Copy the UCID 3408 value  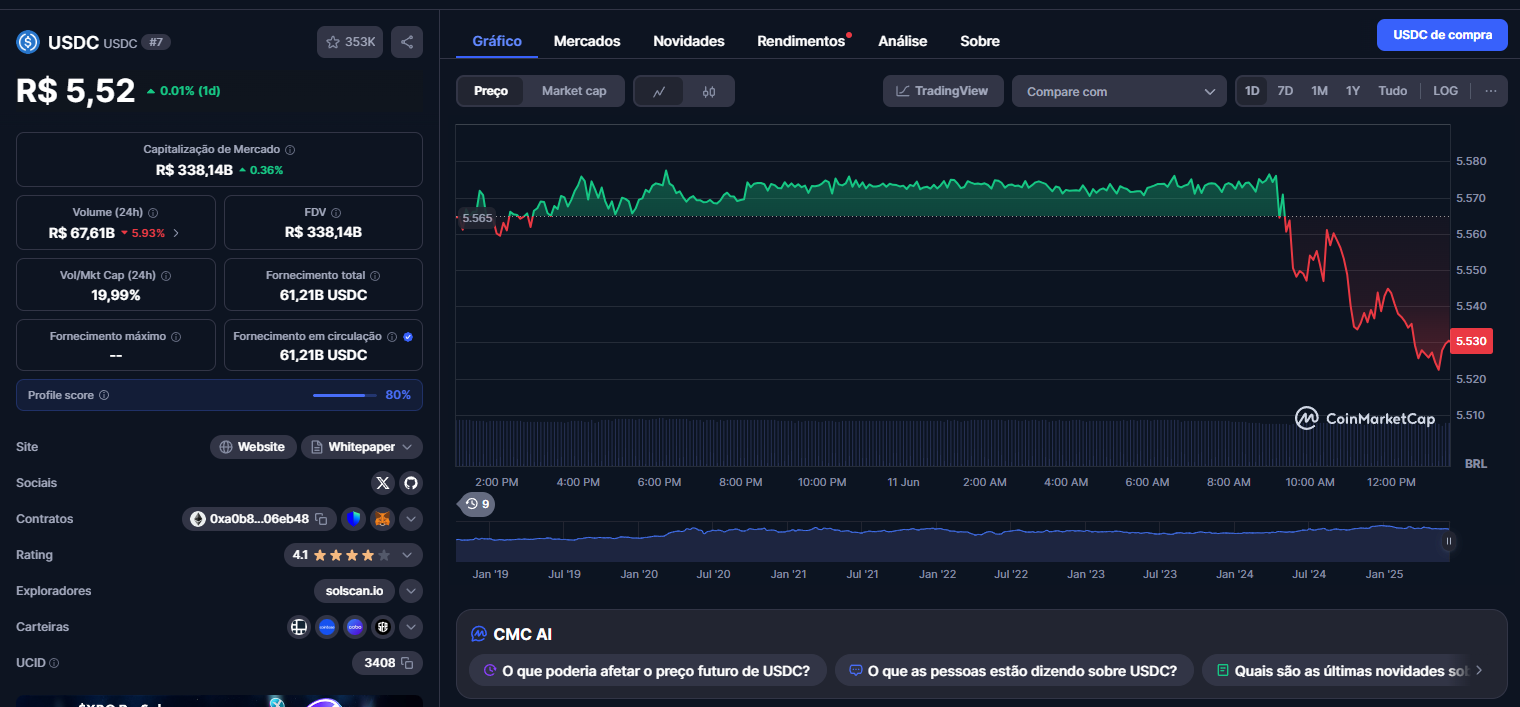[x=407, y=663]
